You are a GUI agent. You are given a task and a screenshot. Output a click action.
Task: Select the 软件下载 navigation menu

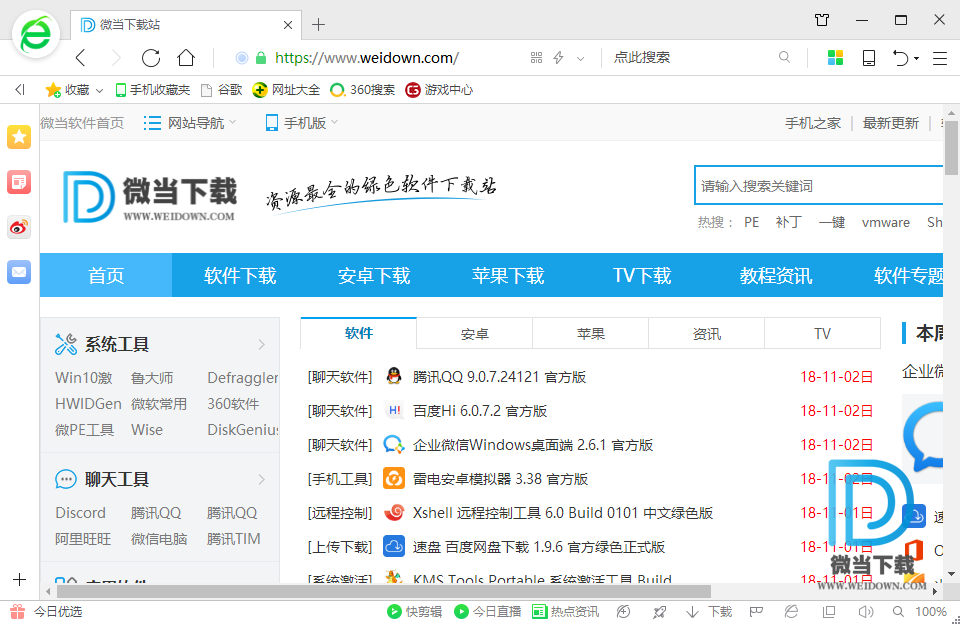pyautogui.click(x=240, y=276)
